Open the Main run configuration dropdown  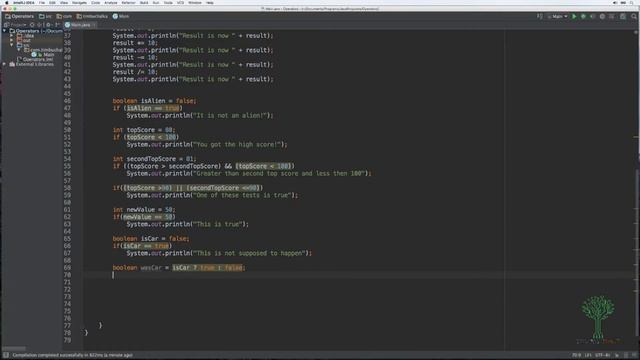tap(557, 16)
